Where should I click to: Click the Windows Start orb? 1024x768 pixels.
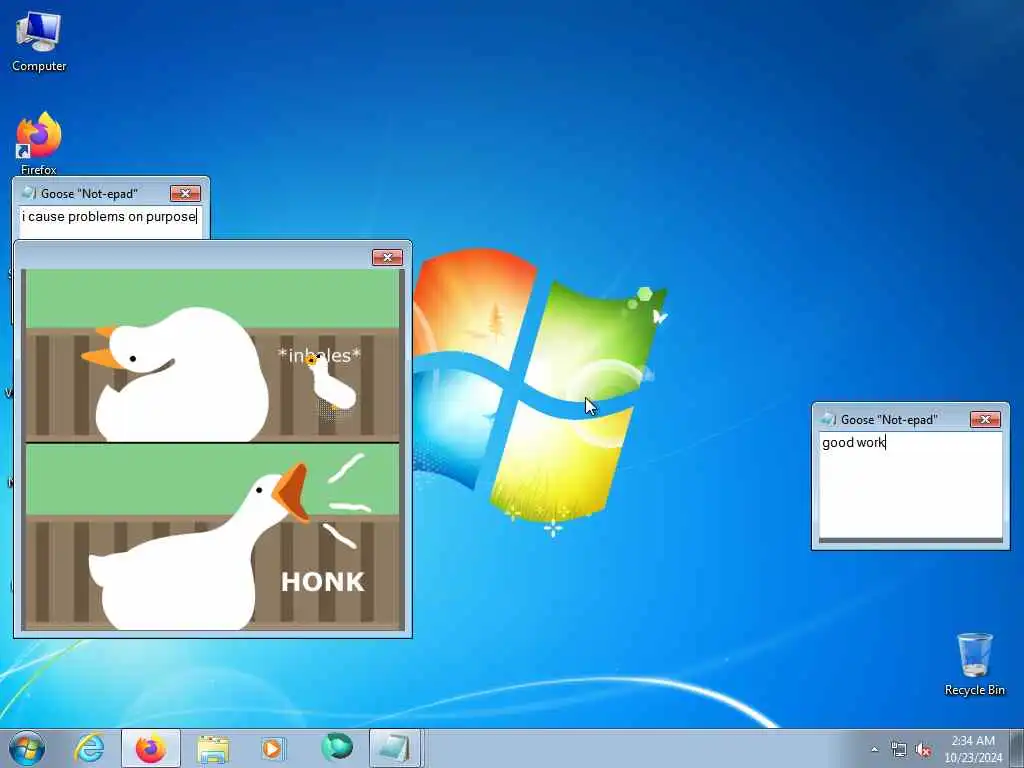point(27,748)
